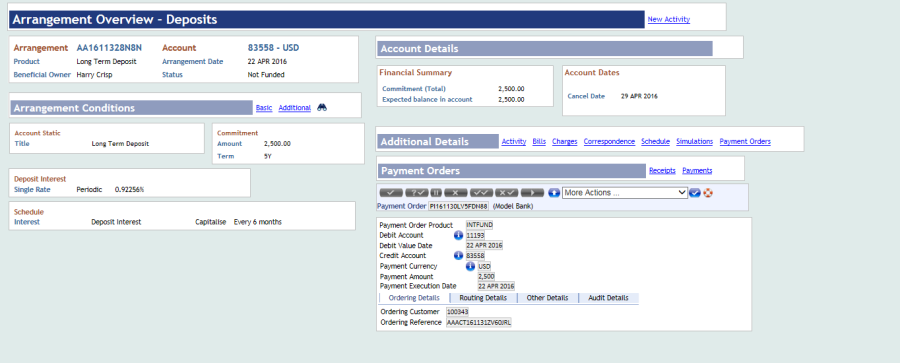Switch to the Routing Details tab
This screenshot has width=900, height=363.
click(483, 298)
